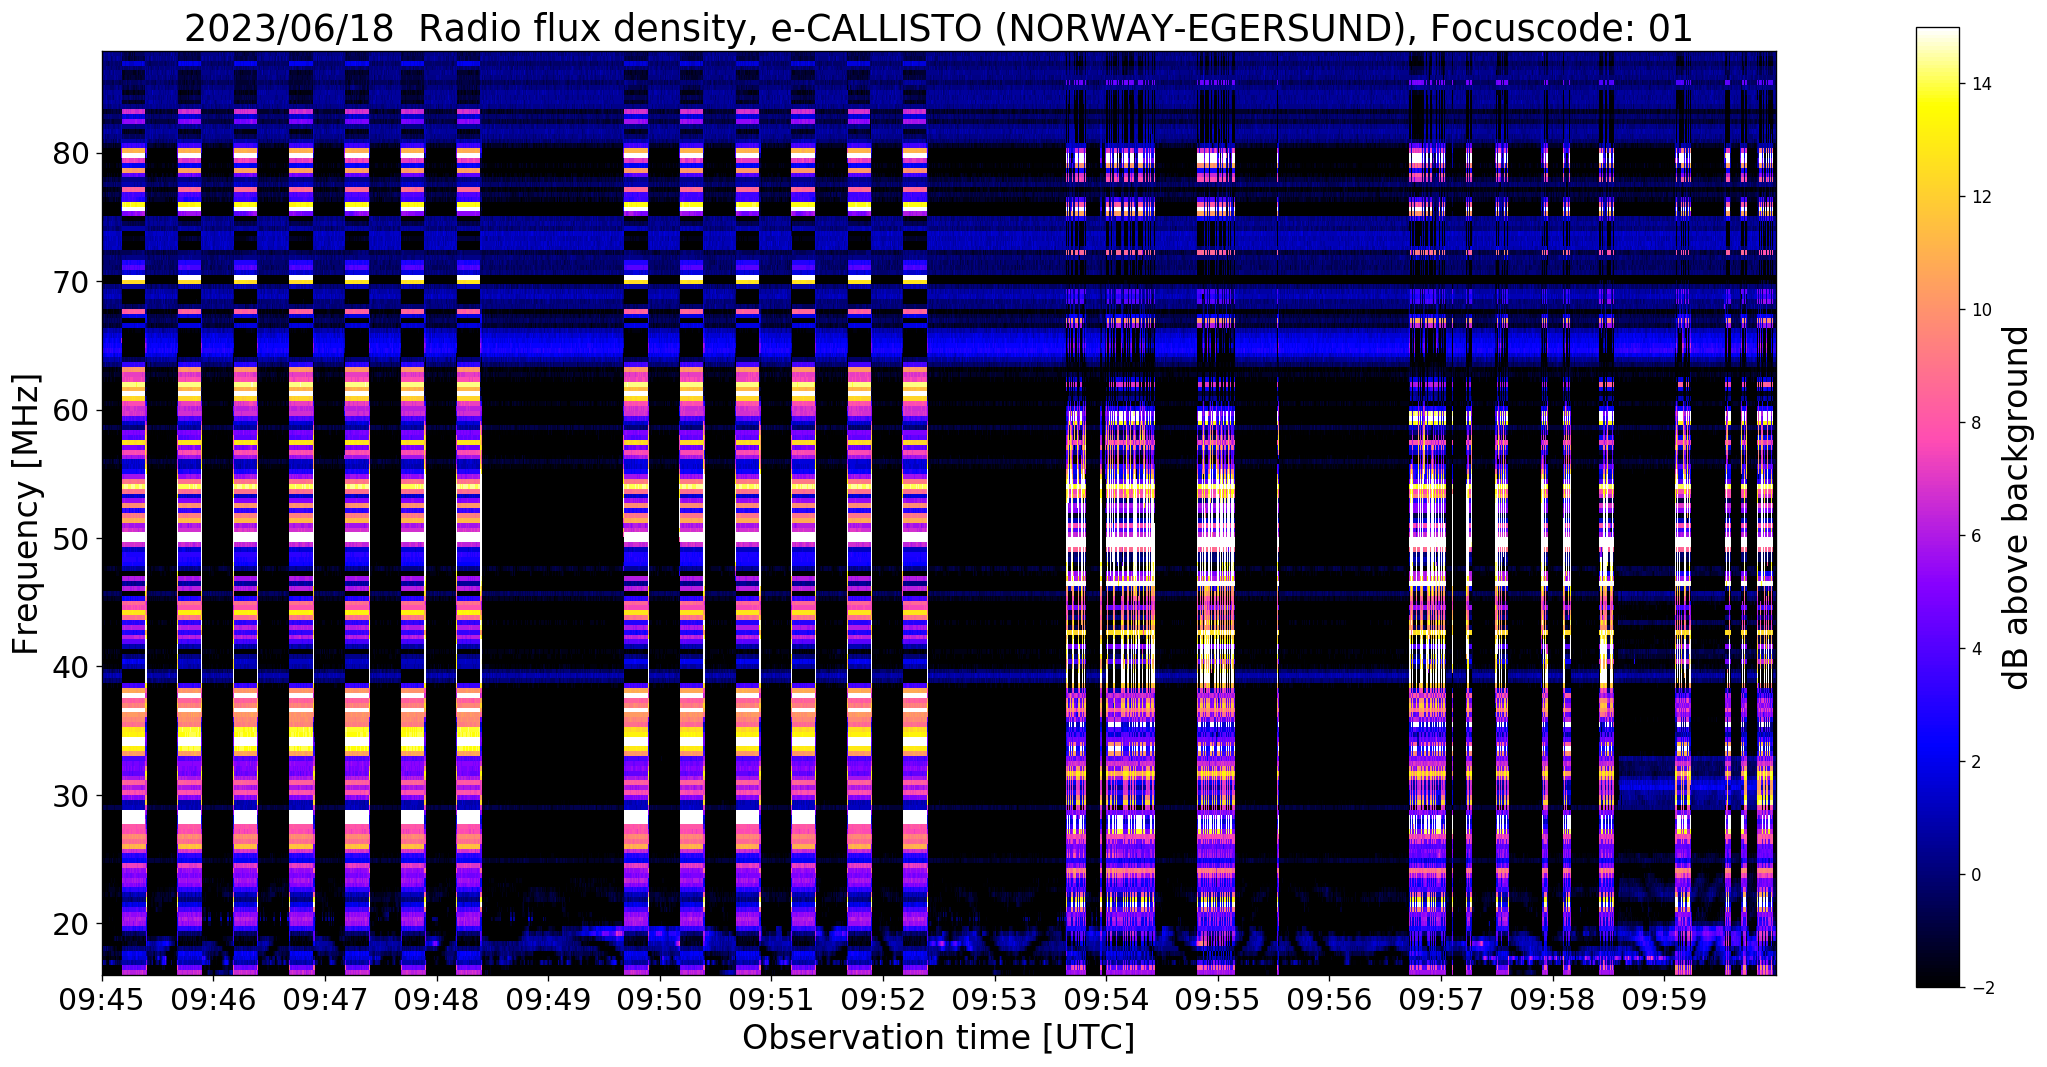Click the 'Frequency [MHz]' y-axis label
2047x1067 pixels.
coord(26,514)
